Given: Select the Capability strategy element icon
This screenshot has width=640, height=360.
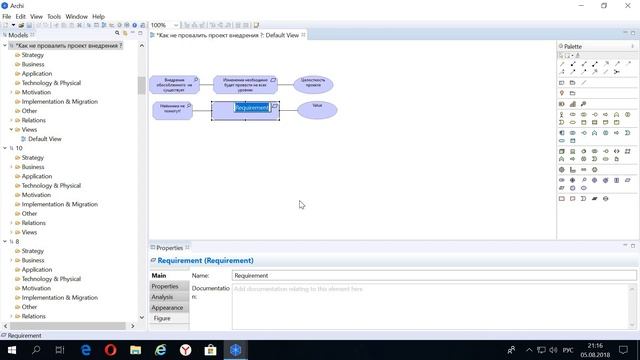Looking at the screenshot, I should (572, 104).
